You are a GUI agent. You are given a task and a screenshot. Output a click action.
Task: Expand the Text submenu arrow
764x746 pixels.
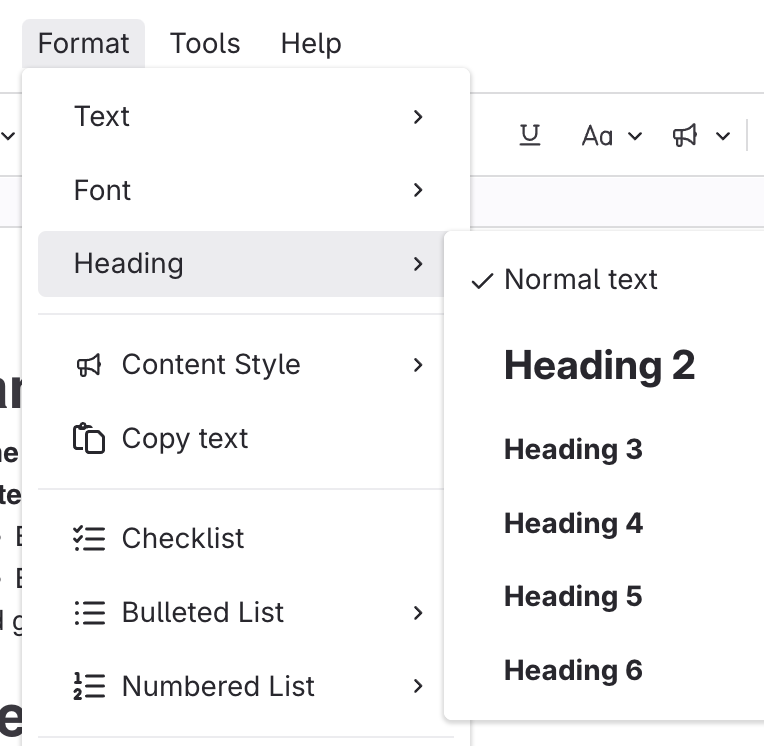point(418,117)
